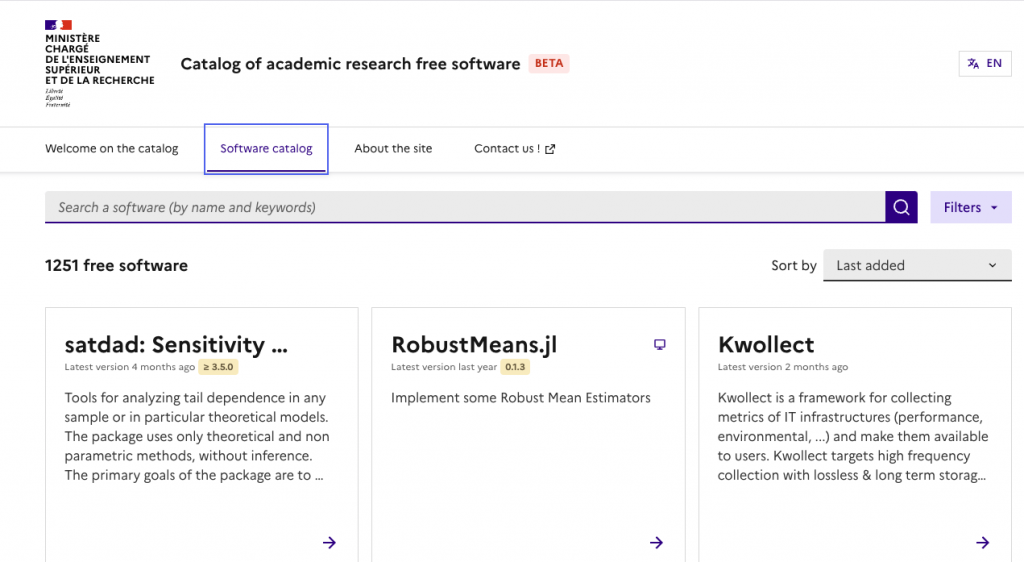
Task: Select the Software catalog tab
Action: [x=266, y=149]
